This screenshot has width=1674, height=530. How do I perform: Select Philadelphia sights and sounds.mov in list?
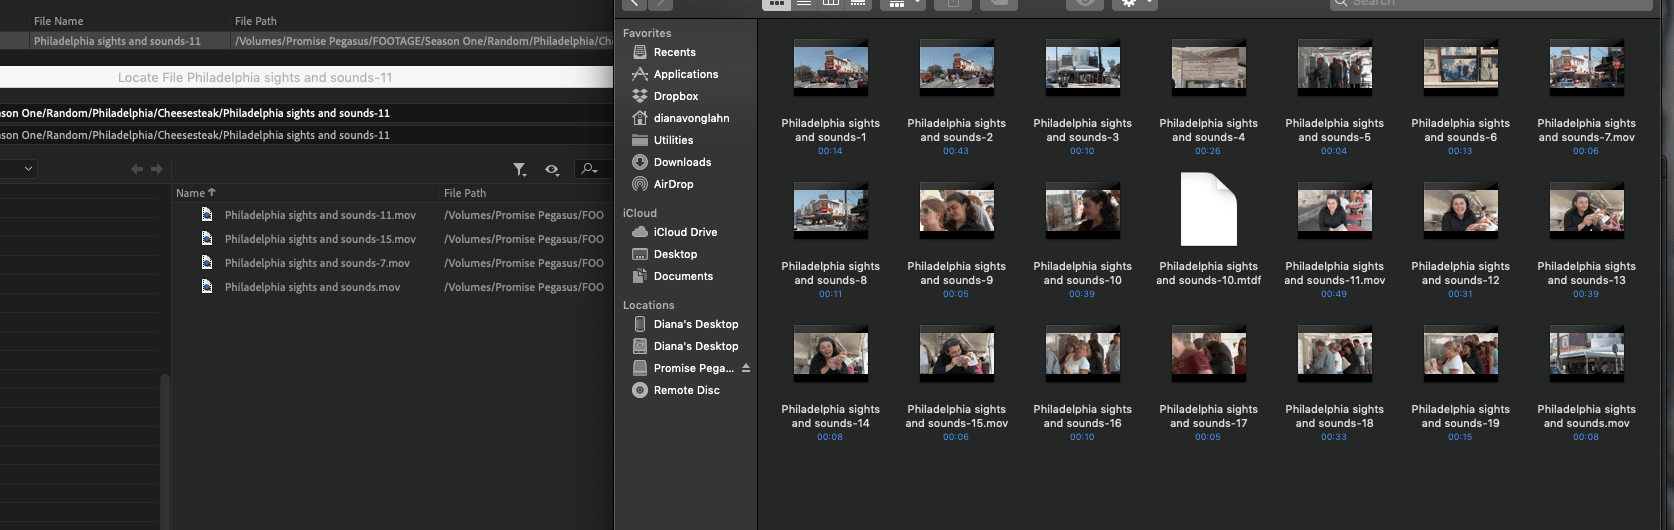(x=312, y=287)
